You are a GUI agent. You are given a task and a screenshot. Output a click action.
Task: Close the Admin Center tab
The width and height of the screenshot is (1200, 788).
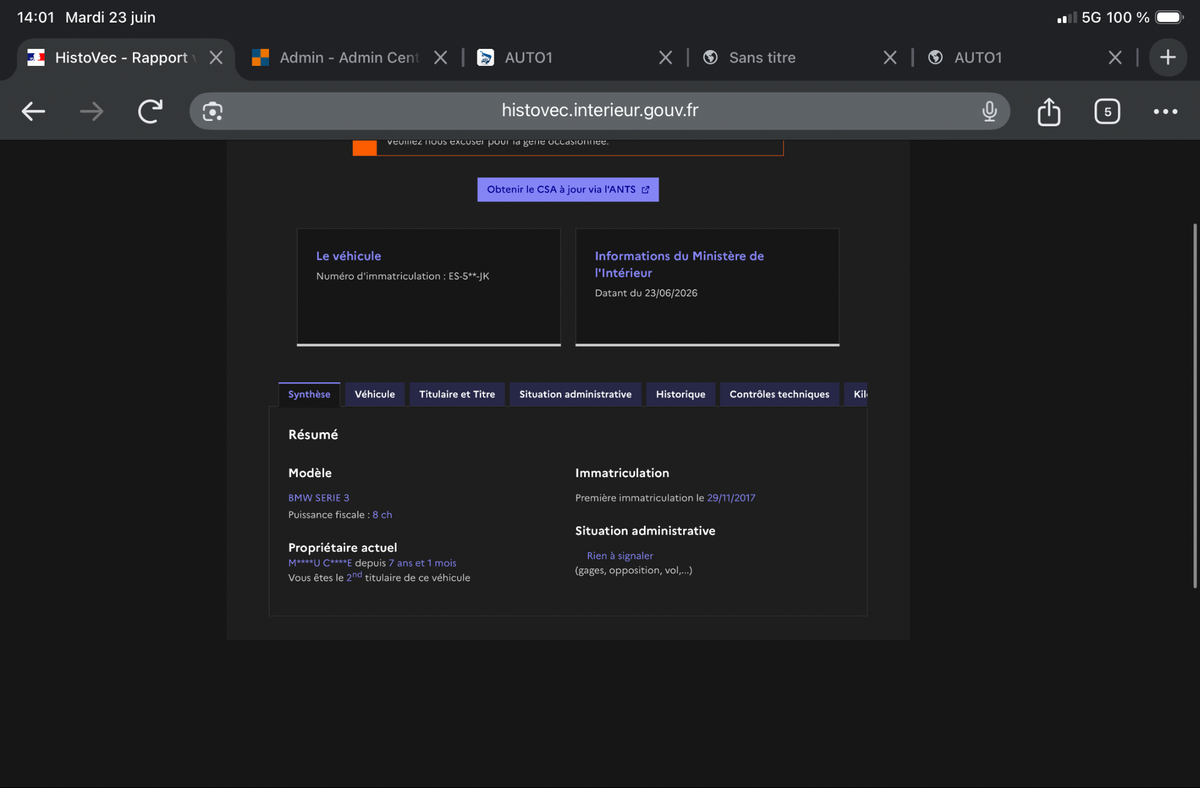pos(440,58)
